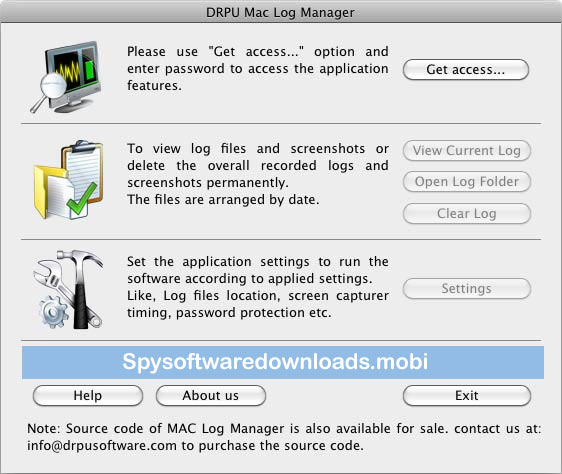This screenshot has width=562, height=474.
Task: Click the 'files are arranged by date' text
Action: [237, 200]
